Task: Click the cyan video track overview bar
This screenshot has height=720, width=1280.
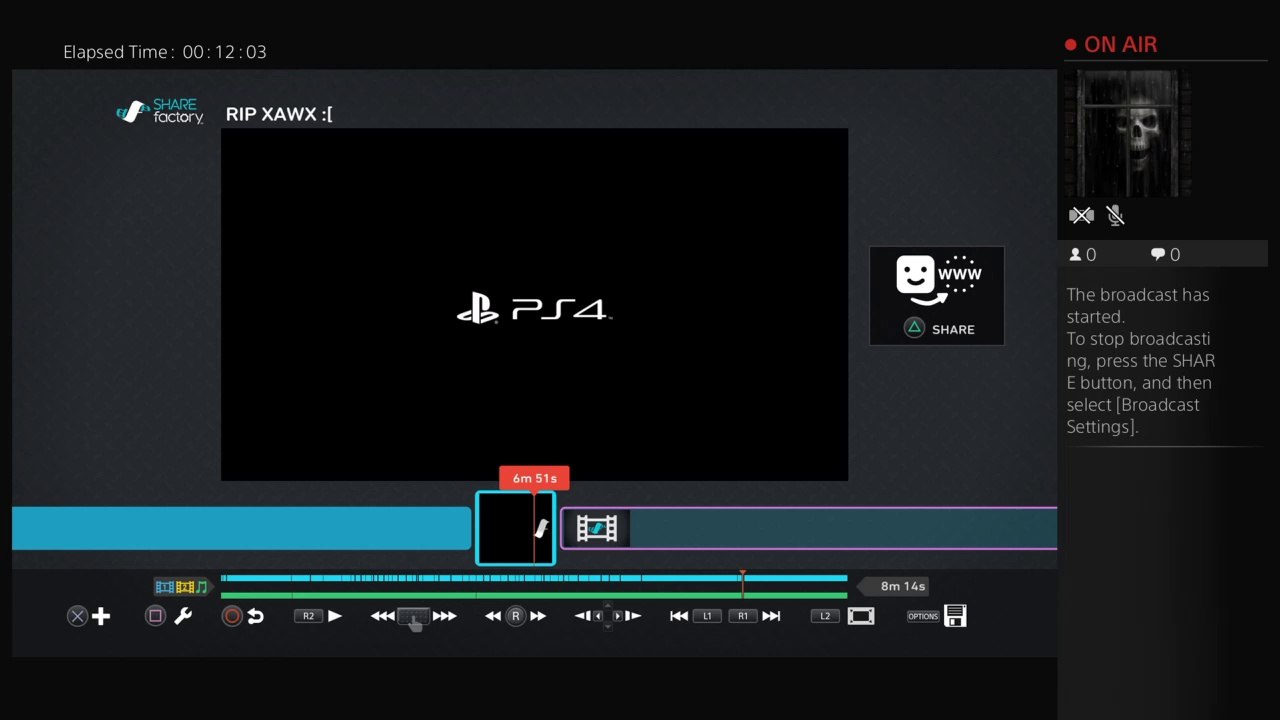Action: [x=534, y=578]
